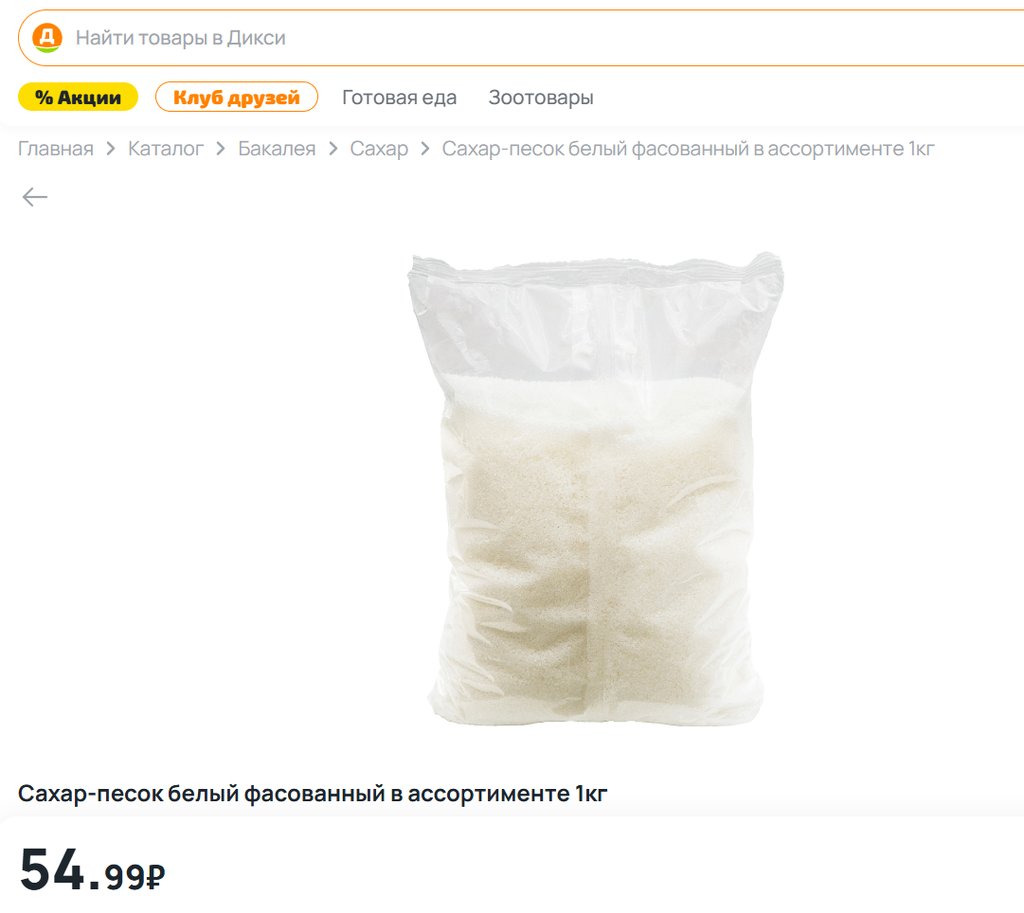Click the chevron right after 'Сахар'
Viewport: 1024px width, 913px height.
point(425,149)
